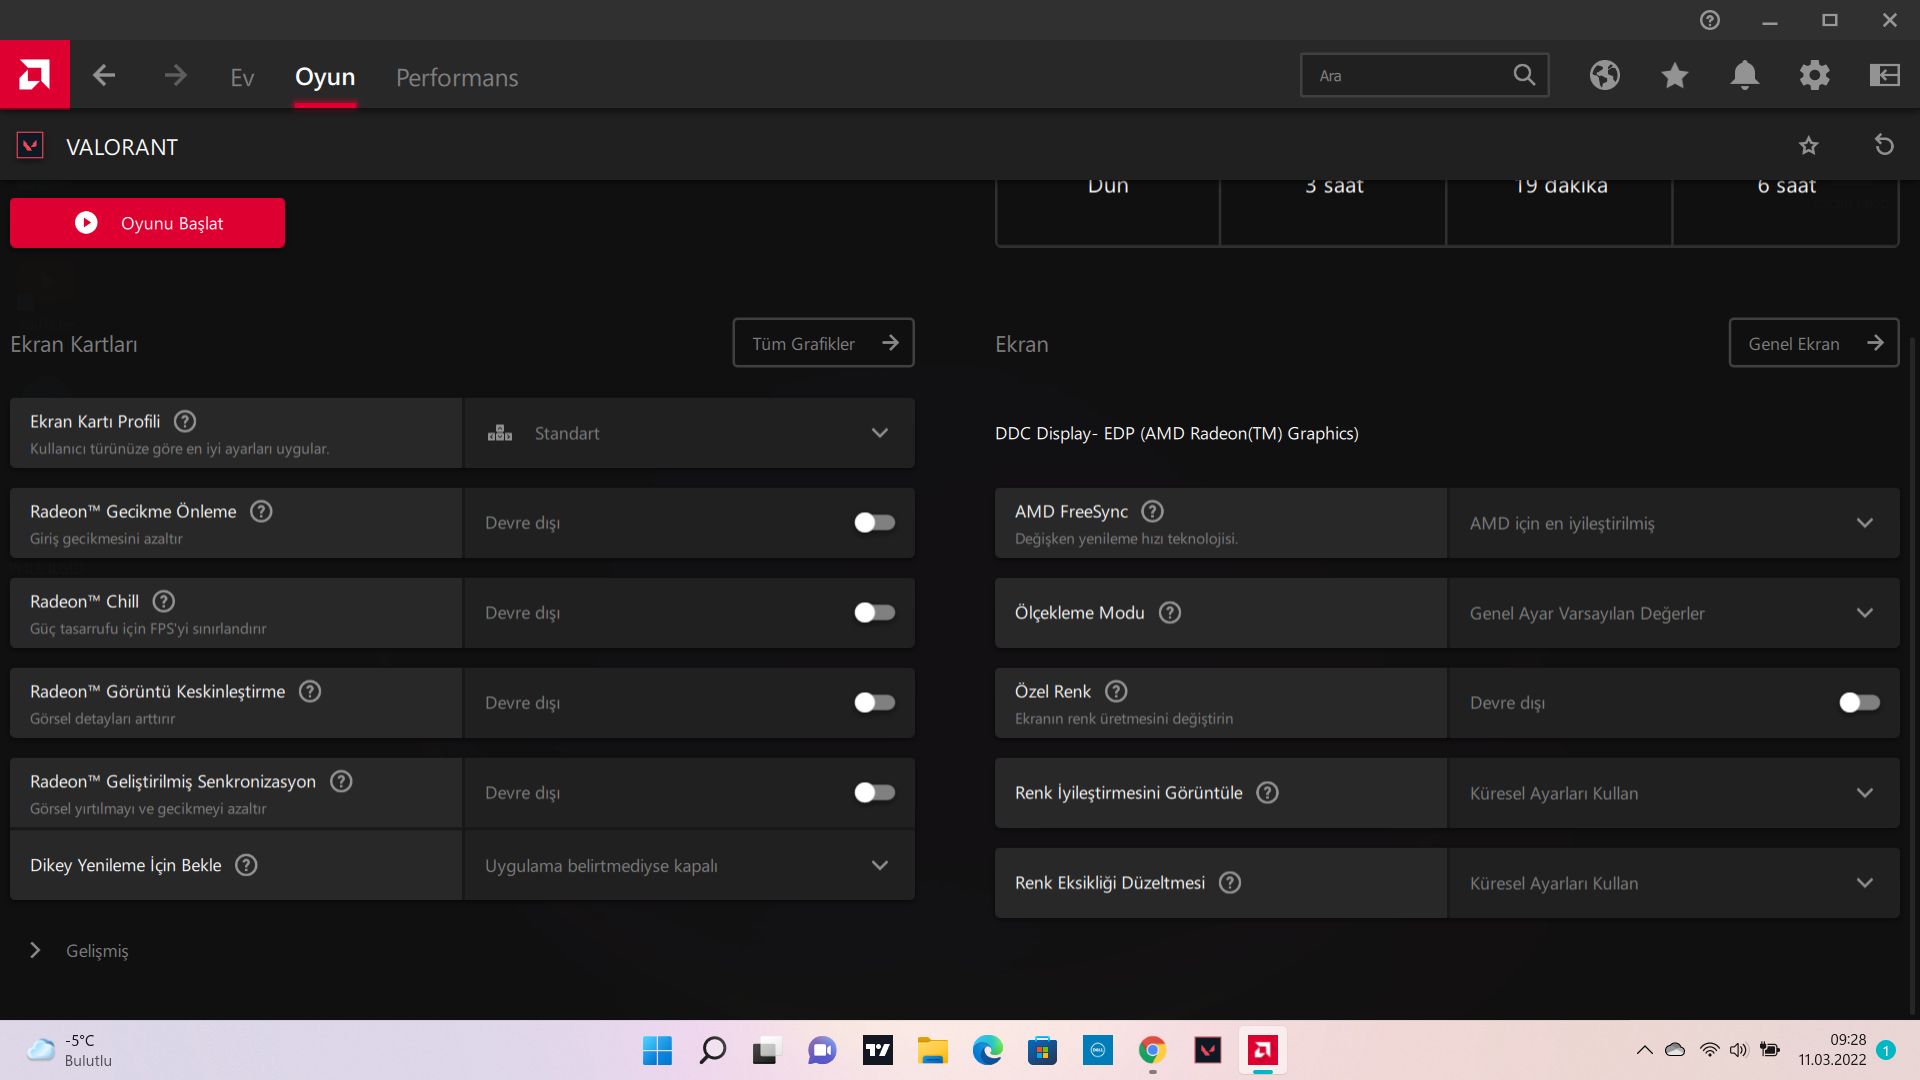
Task: Open the settings gear icon
Action: (x=1815, y=75)
